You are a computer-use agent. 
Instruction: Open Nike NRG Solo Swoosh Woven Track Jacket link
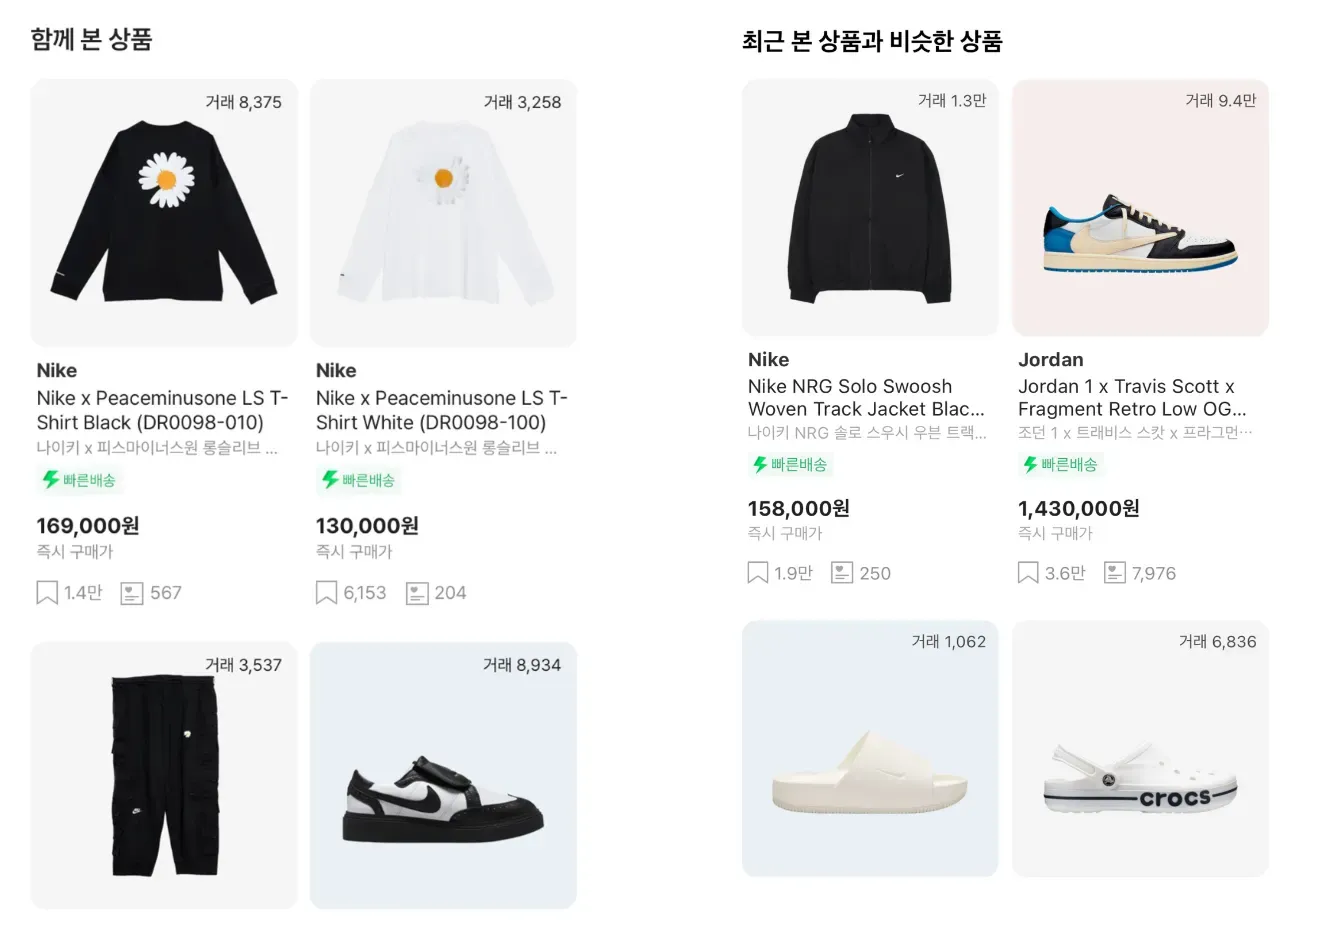[x=866, y=397]
